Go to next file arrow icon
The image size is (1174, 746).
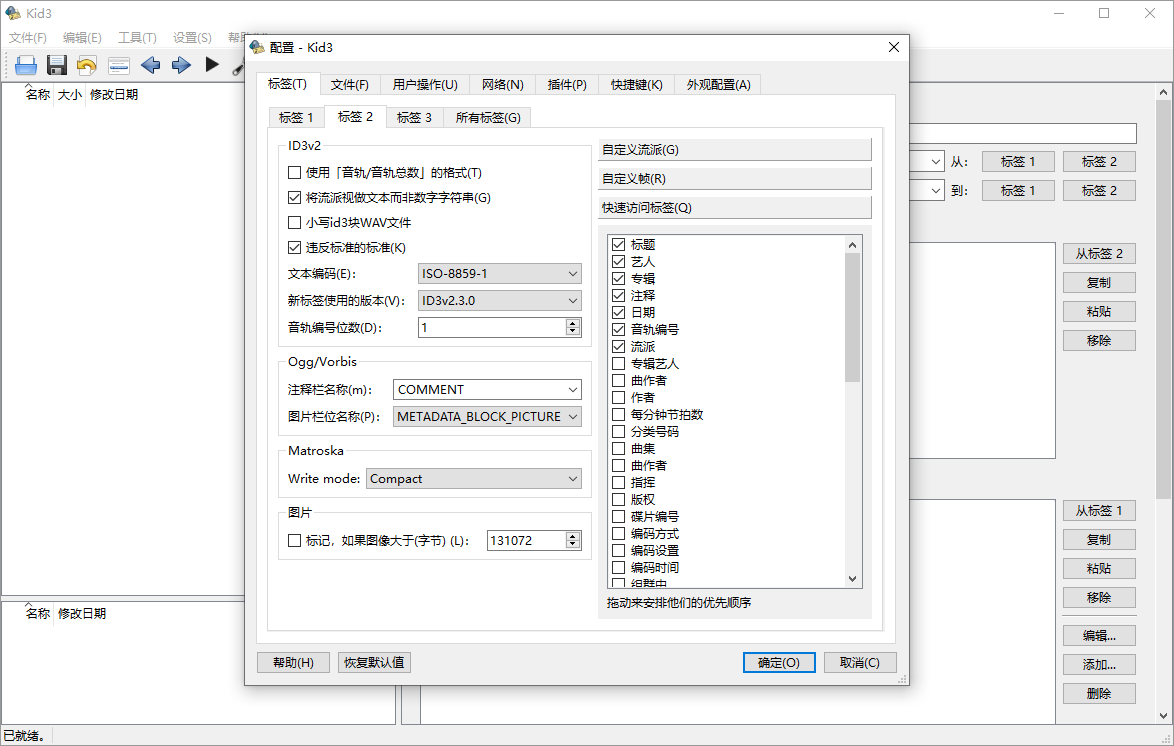pyautogui.click(x=181, y=65)
